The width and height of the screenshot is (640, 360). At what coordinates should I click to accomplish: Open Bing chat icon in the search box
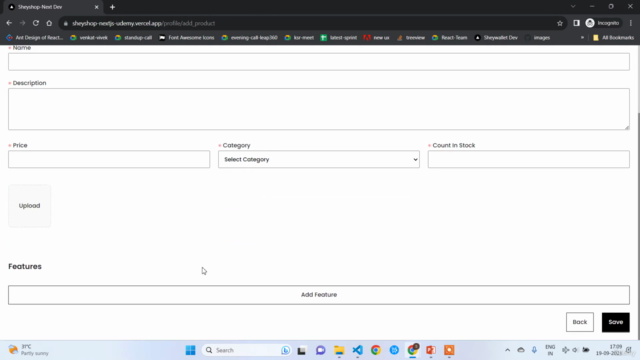click(285, 350)
